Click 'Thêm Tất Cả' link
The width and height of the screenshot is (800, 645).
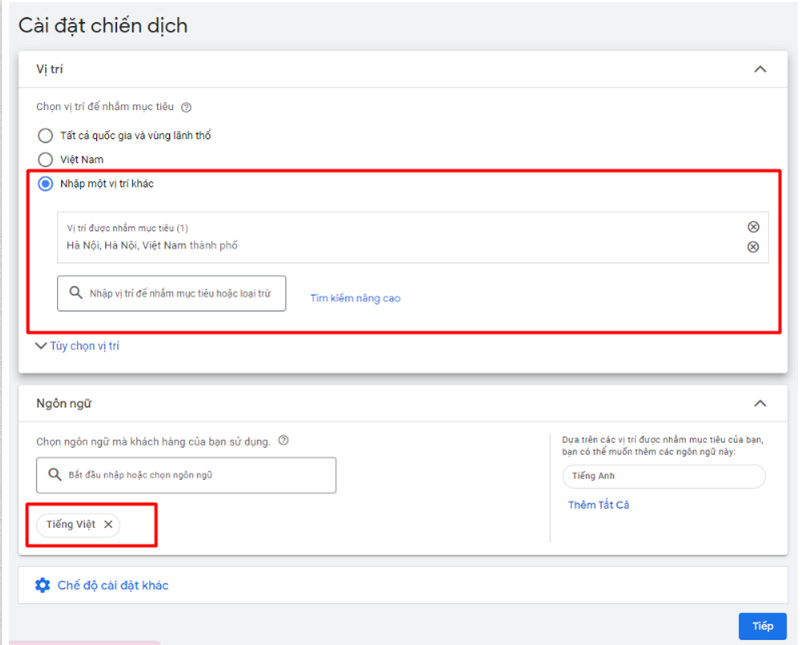[598, 505]
